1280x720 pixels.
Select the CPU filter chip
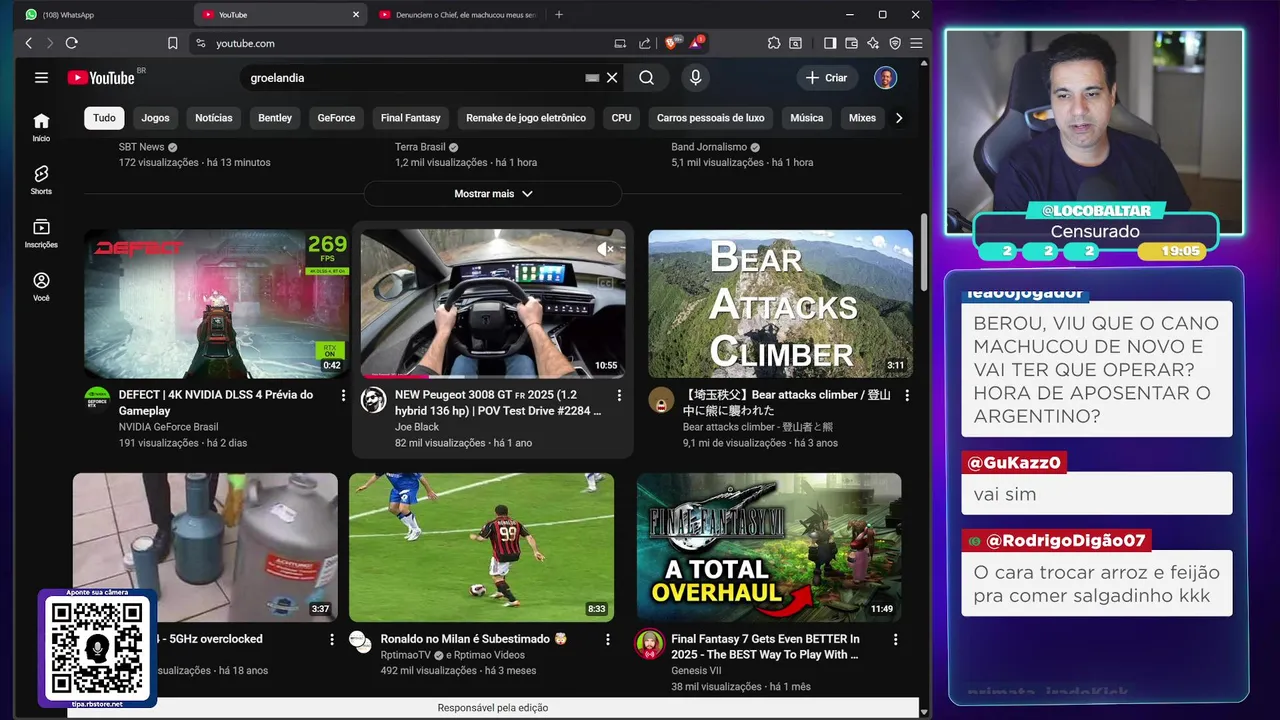(x=621, y=118)
